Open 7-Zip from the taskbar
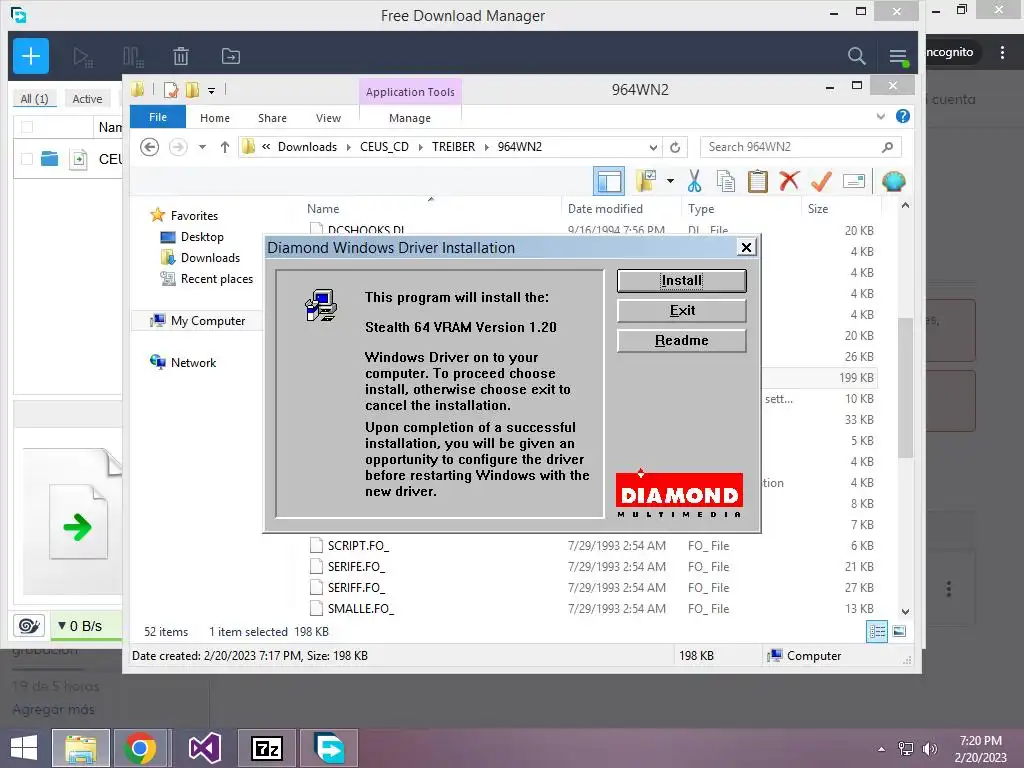 [x=267, y=748]
